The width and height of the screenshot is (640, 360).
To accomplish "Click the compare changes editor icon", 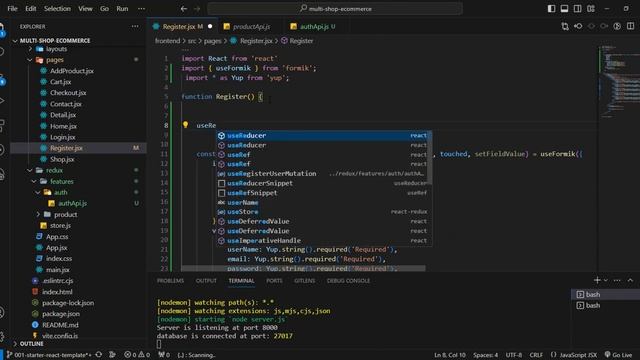I will [x=565, y=27].
